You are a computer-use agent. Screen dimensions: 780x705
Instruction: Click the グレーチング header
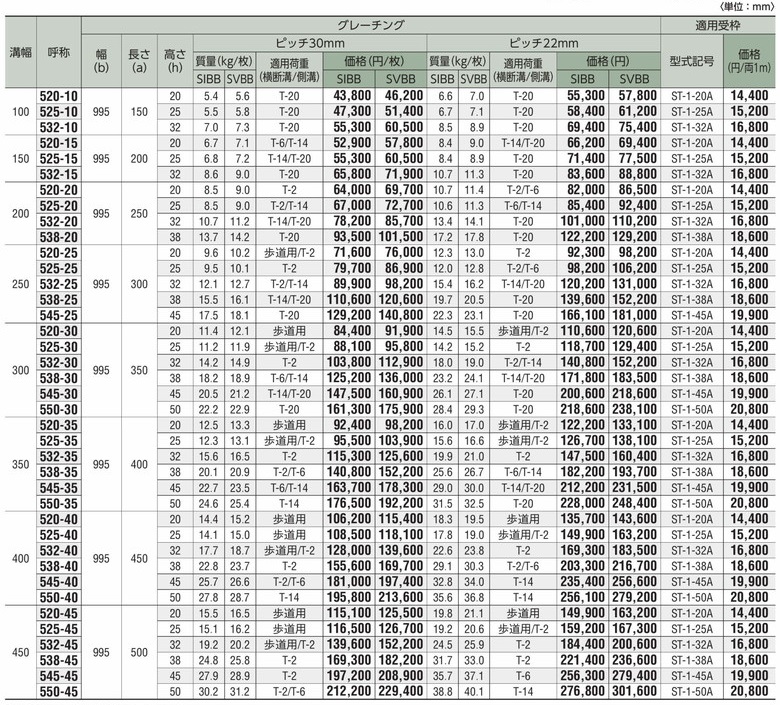coord(371,25)
